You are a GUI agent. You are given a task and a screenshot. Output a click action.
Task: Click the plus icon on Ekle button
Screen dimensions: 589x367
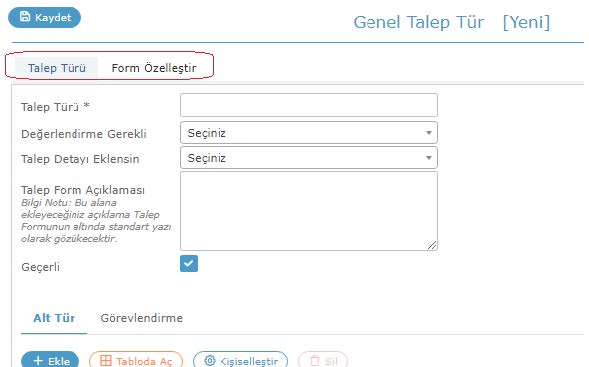[x=38, y=361]
